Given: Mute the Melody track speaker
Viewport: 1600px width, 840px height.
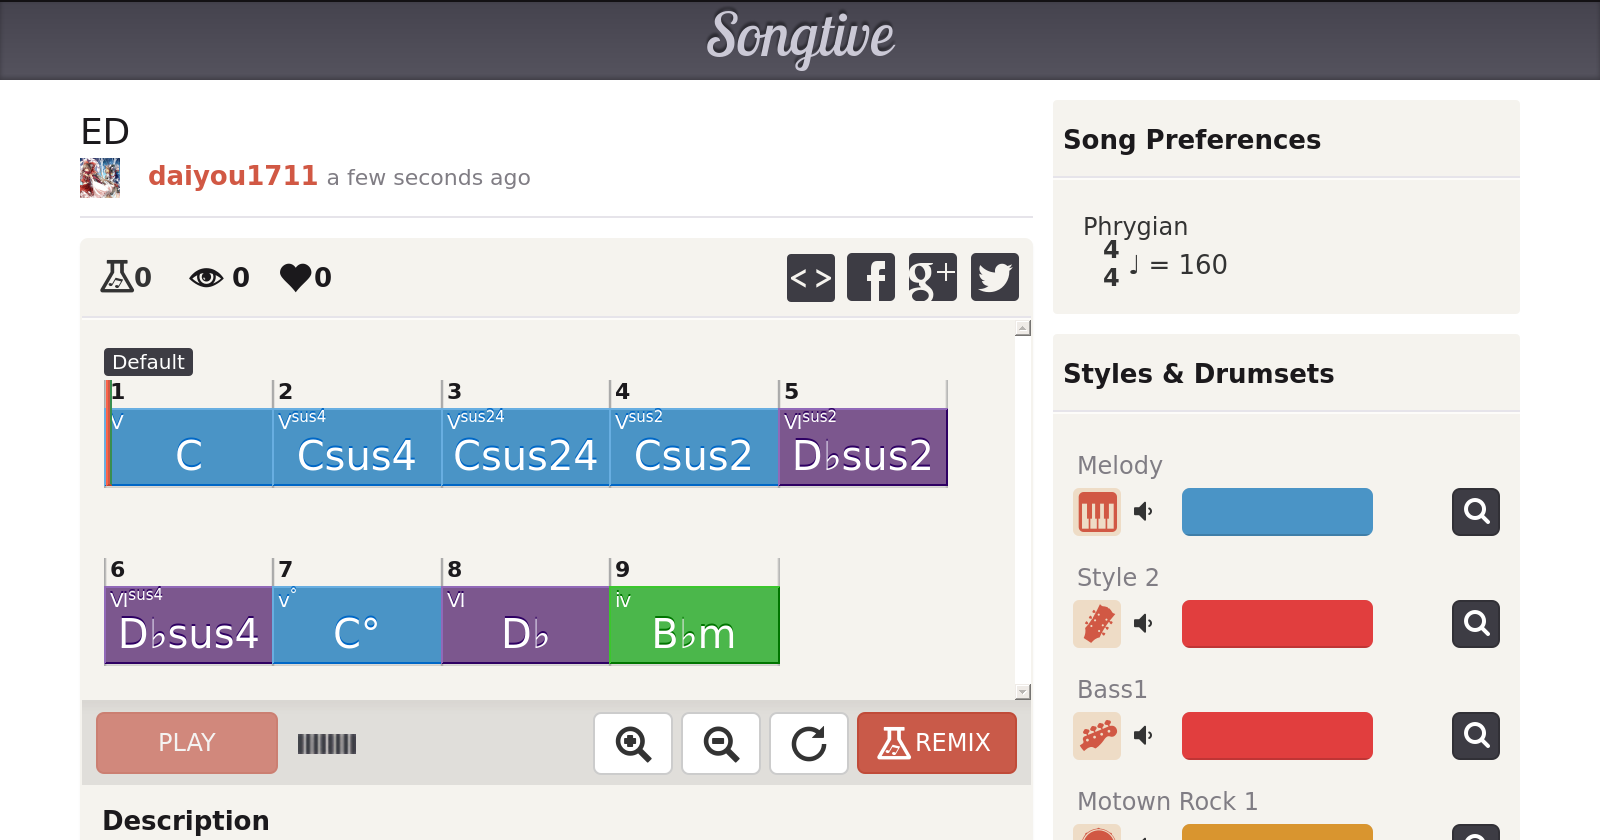Looking at the screenshot, I should point(1144,512).
